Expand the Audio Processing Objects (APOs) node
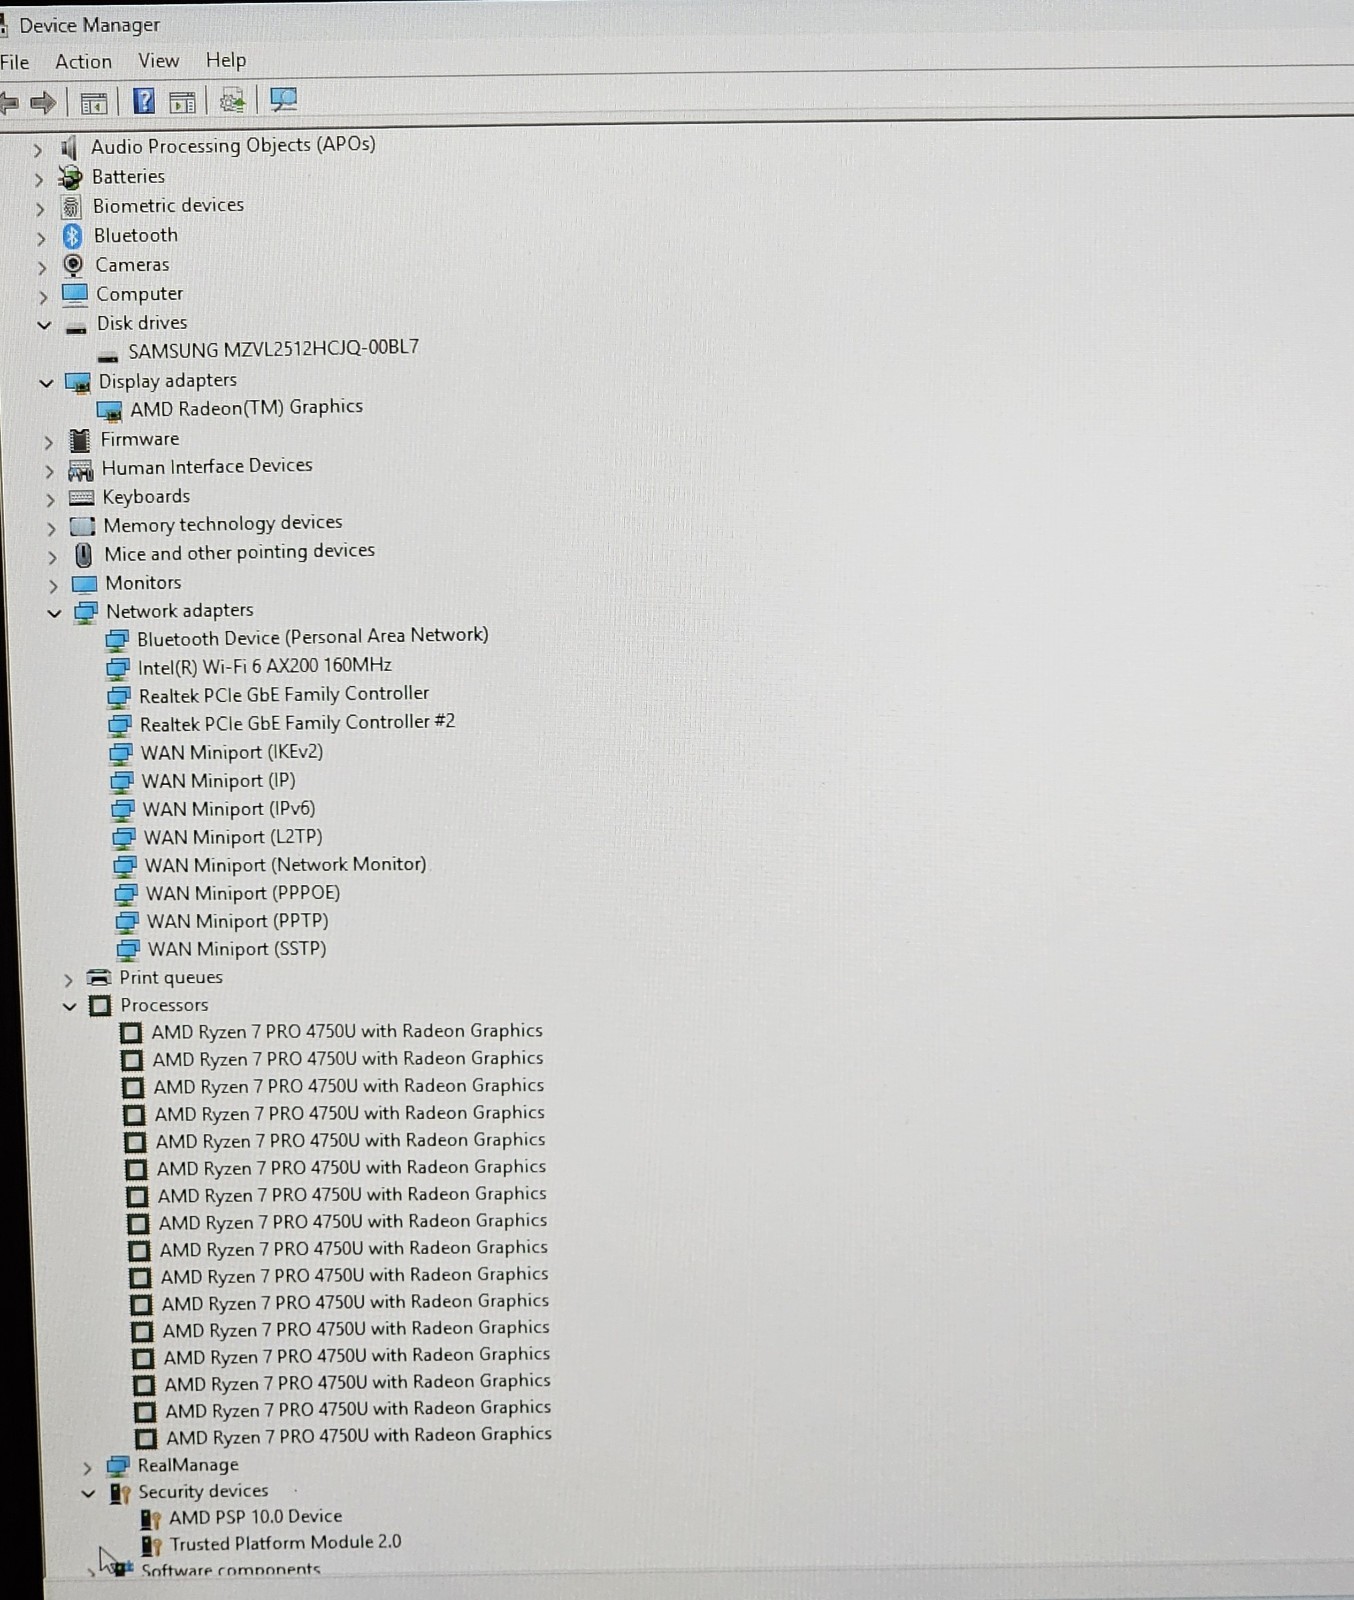The image size is (1354, 1600). pos(37,150)
